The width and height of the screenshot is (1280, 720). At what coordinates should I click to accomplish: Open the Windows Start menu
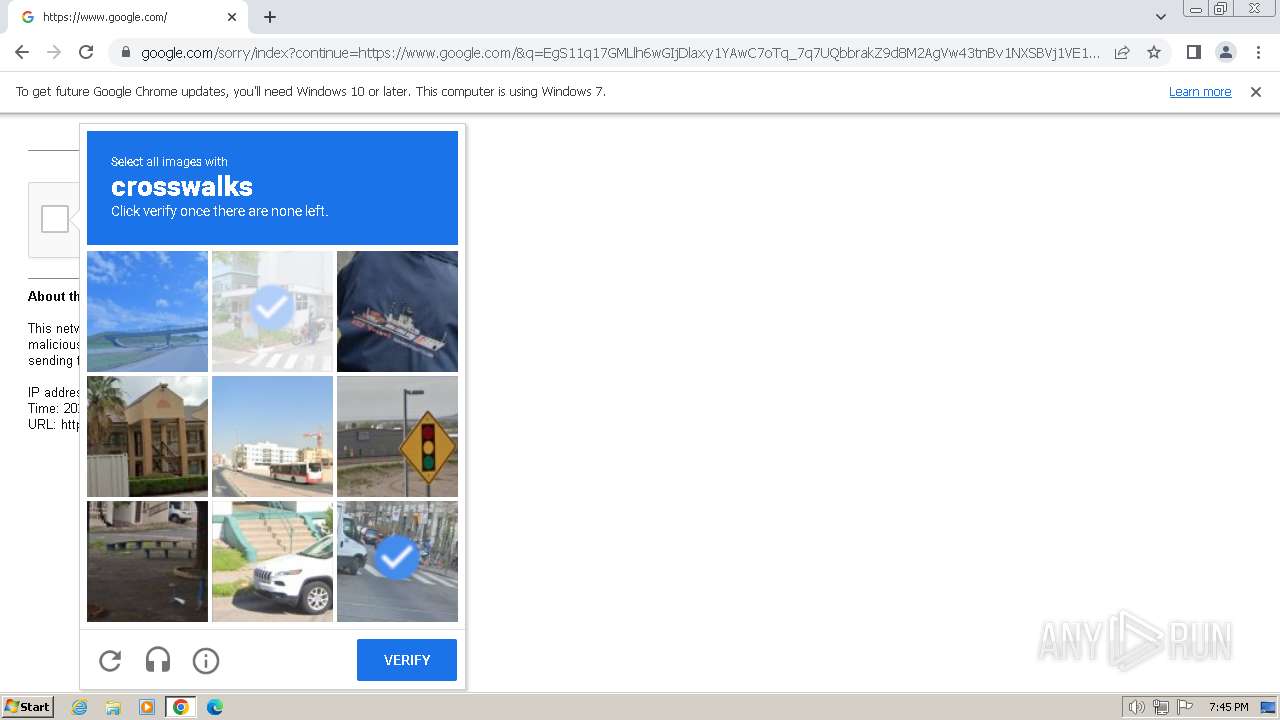(28, 707)
